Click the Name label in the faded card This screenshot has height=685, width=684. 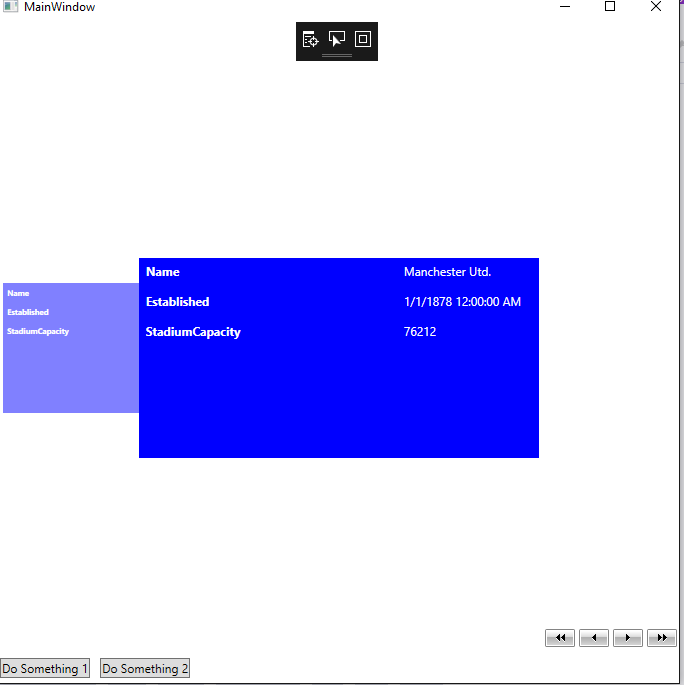pyautogui.click(x=18, y=293)
